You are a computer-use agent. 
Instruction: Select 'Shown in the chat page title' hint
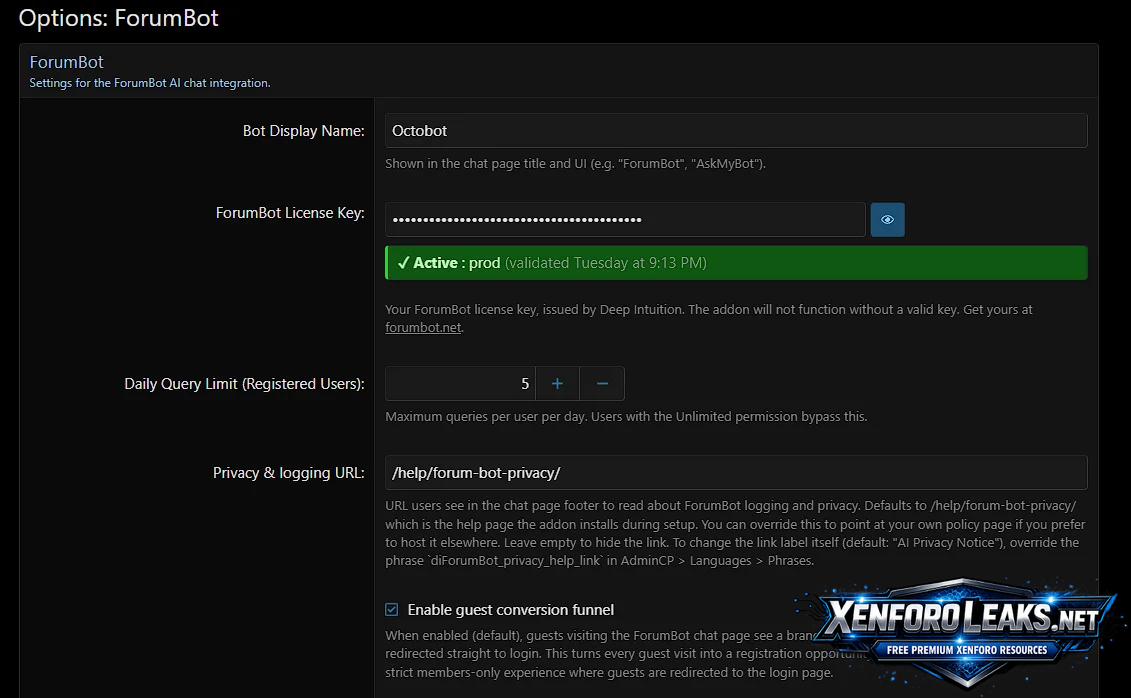point(575,164)
